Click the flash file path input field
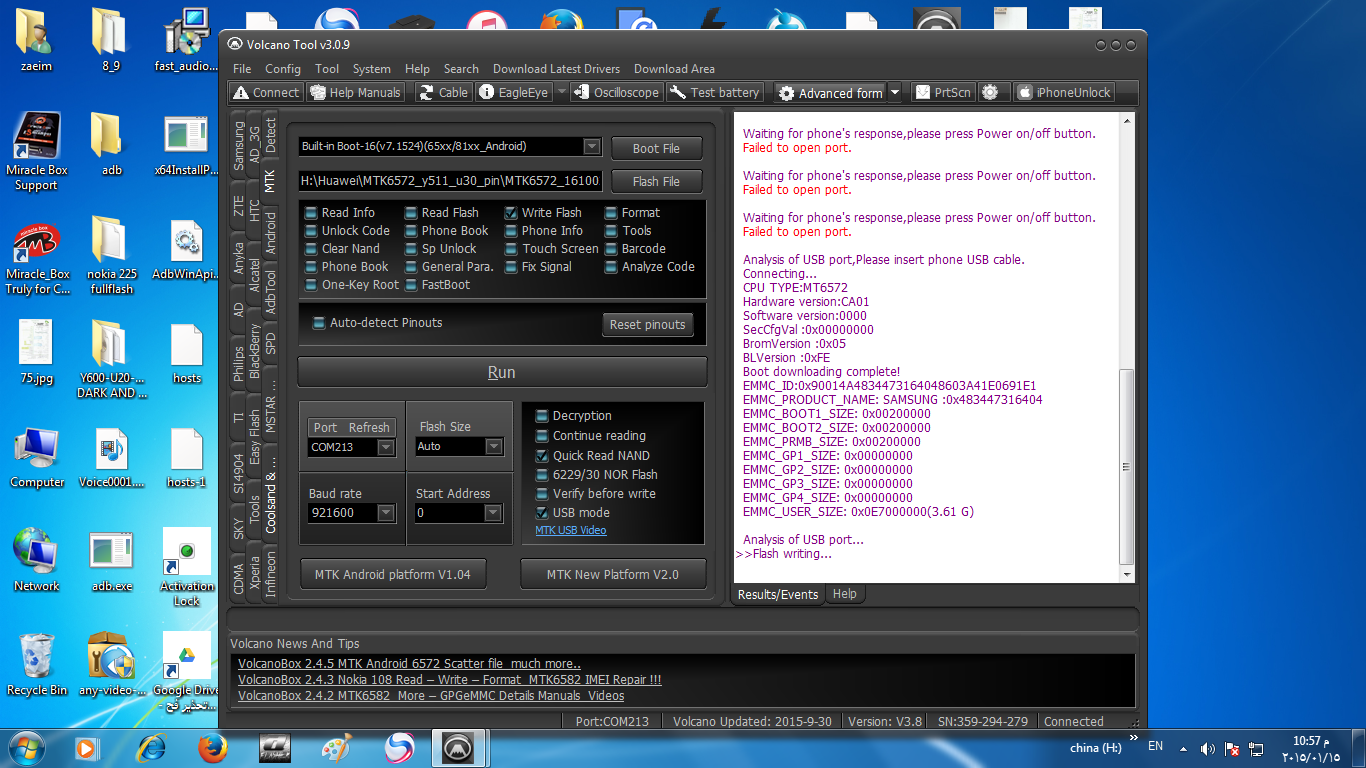The height and width of the screenshot is (768, 1366). (x=451, y=181)
